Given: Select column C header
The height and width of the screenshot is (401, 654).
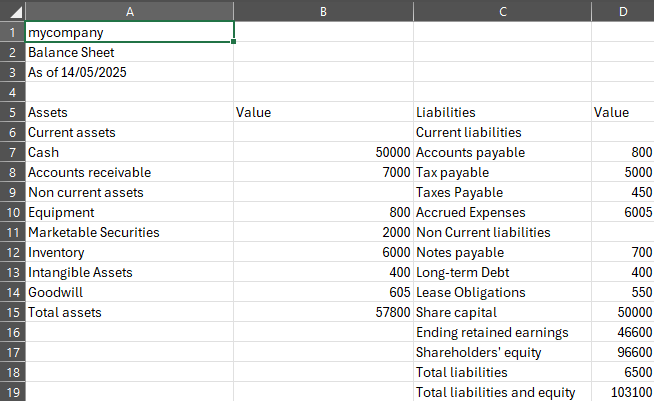Looking at the screenshot, I should (x=503, y=11).
